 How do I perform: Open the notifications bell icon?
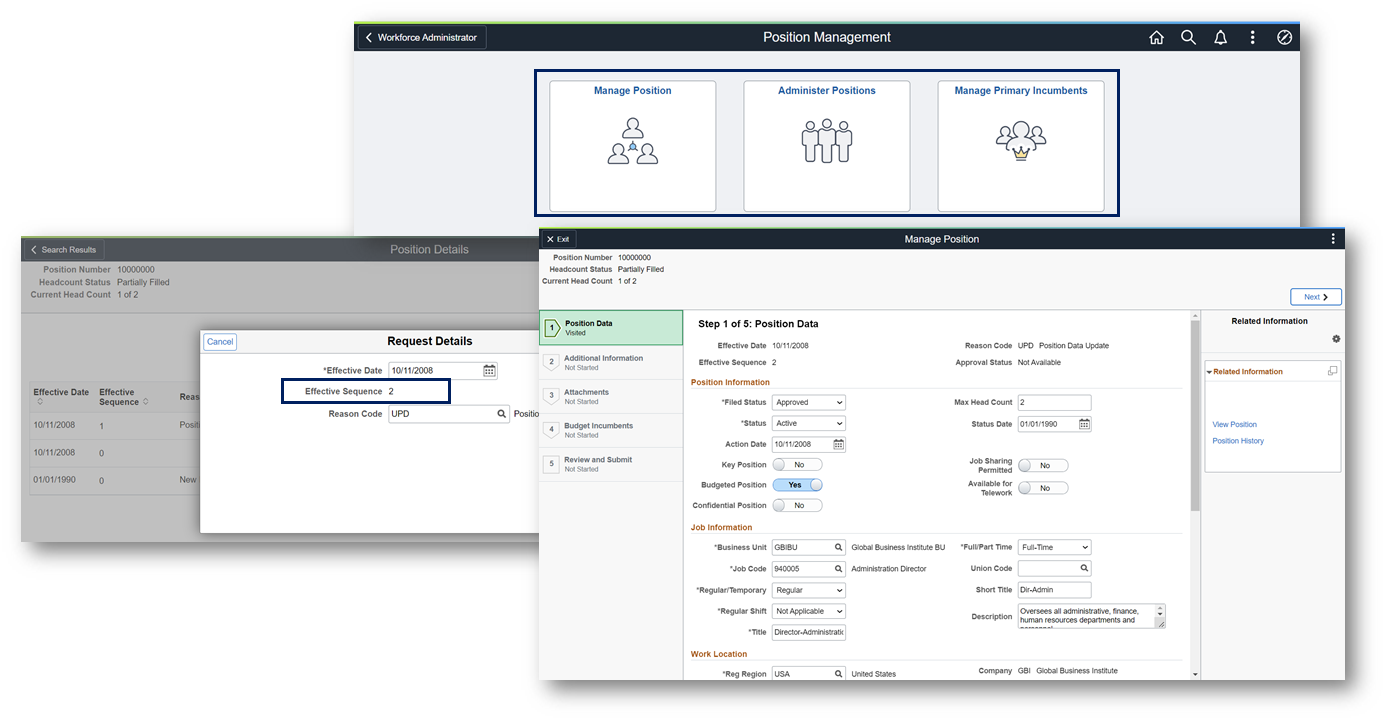[1220, 37]
